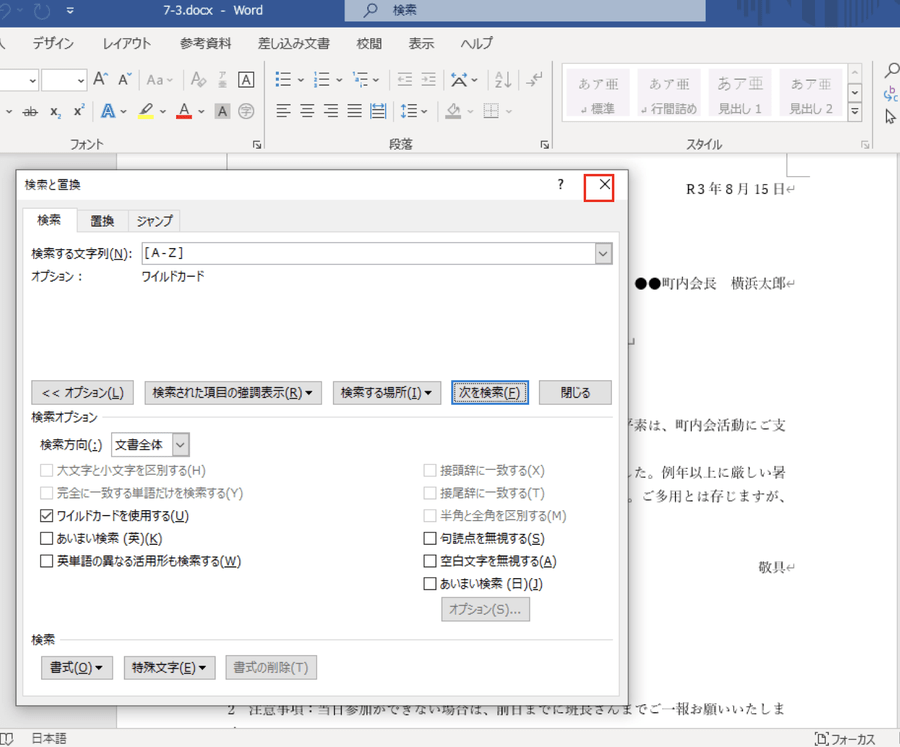This screenshot has height=747, width=900.
Task: Justify paragraph text
Action: pos(354,111)
